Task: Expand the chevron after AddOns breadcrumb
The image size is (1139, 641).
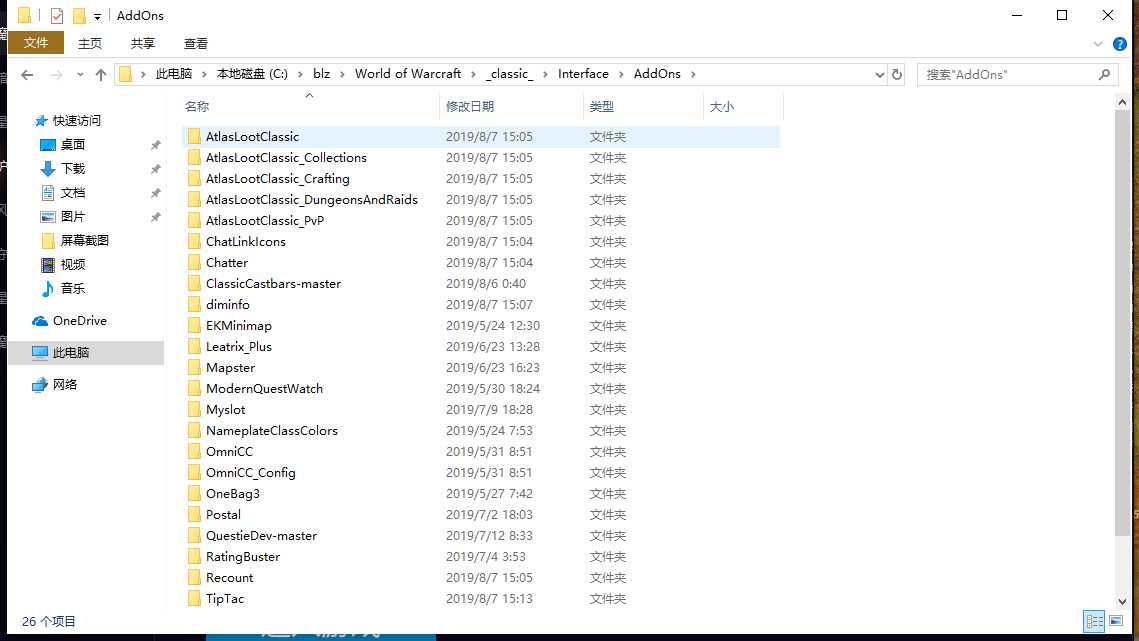Action: tap(693, 74)
